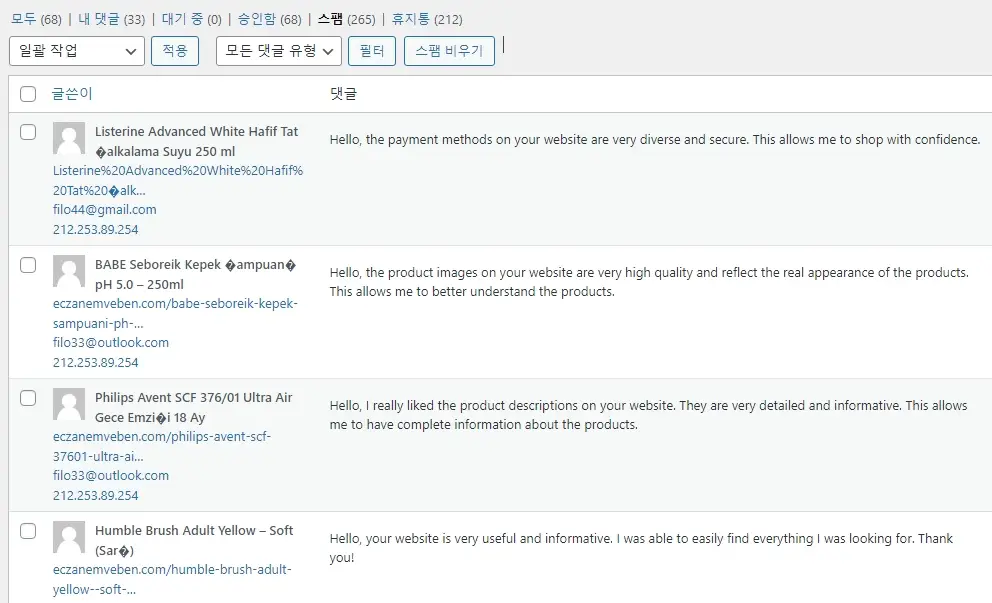992x603 pixels.
Task: Click IP 212.253.89.254 in BABE Seboreik row
Action: (96, 363)
